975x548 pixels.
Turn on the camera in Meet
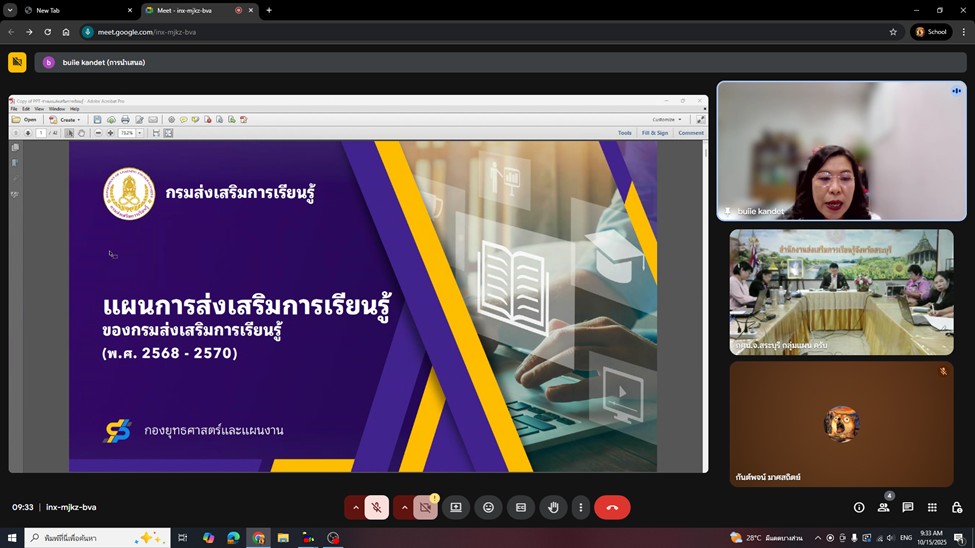(x=425, y=507)
